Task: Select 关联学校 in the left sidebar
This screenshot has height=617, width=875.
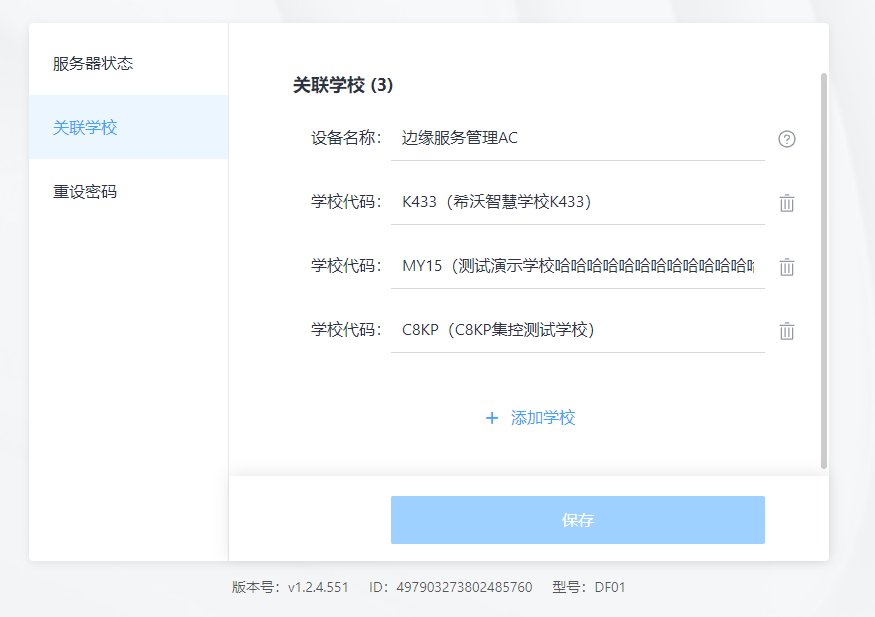Action: click(x=85, y=128)
